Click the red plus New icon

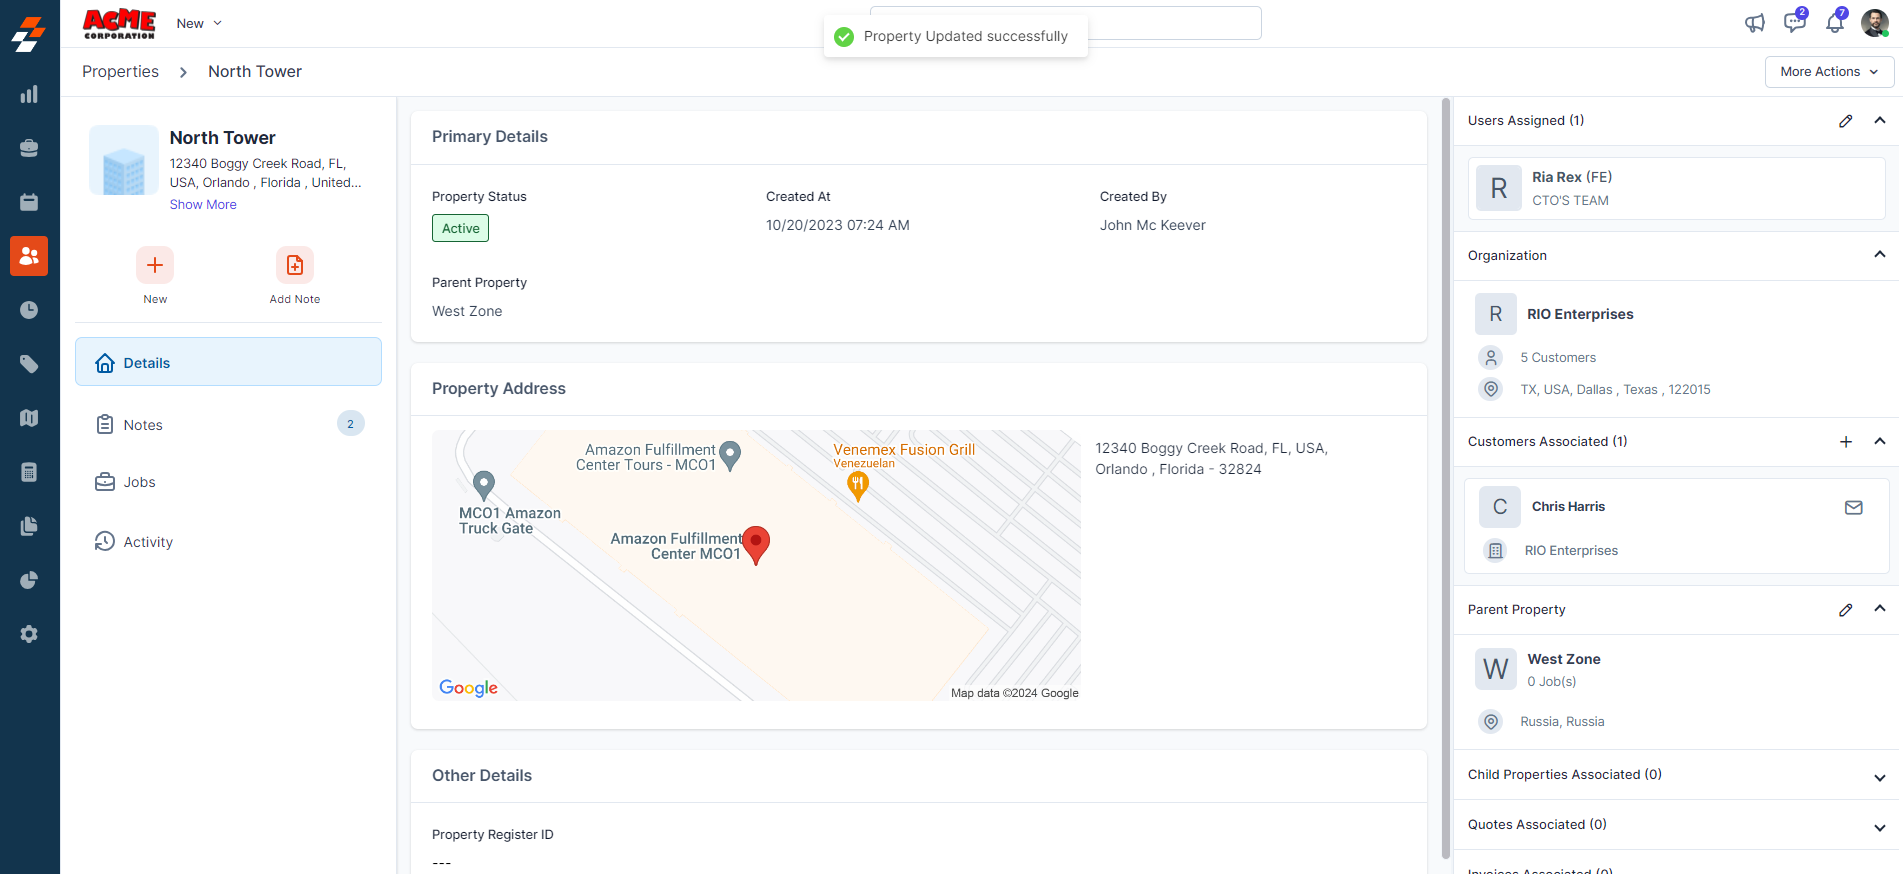155,265
